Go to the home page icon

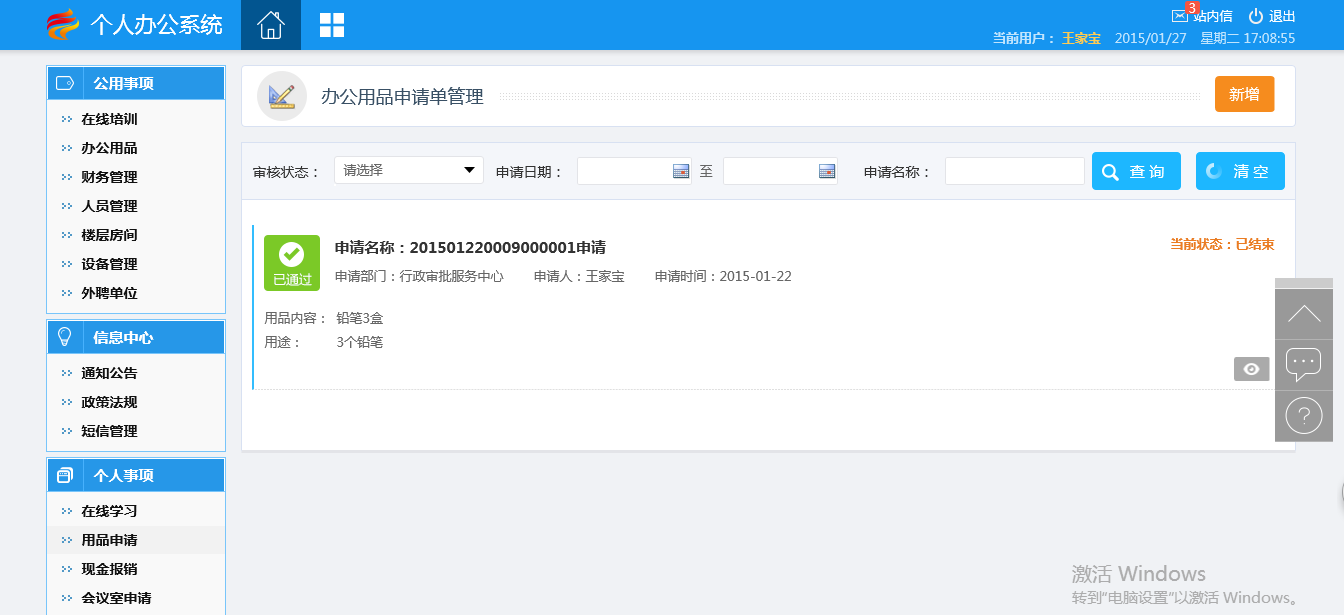(x=271, y=25)
